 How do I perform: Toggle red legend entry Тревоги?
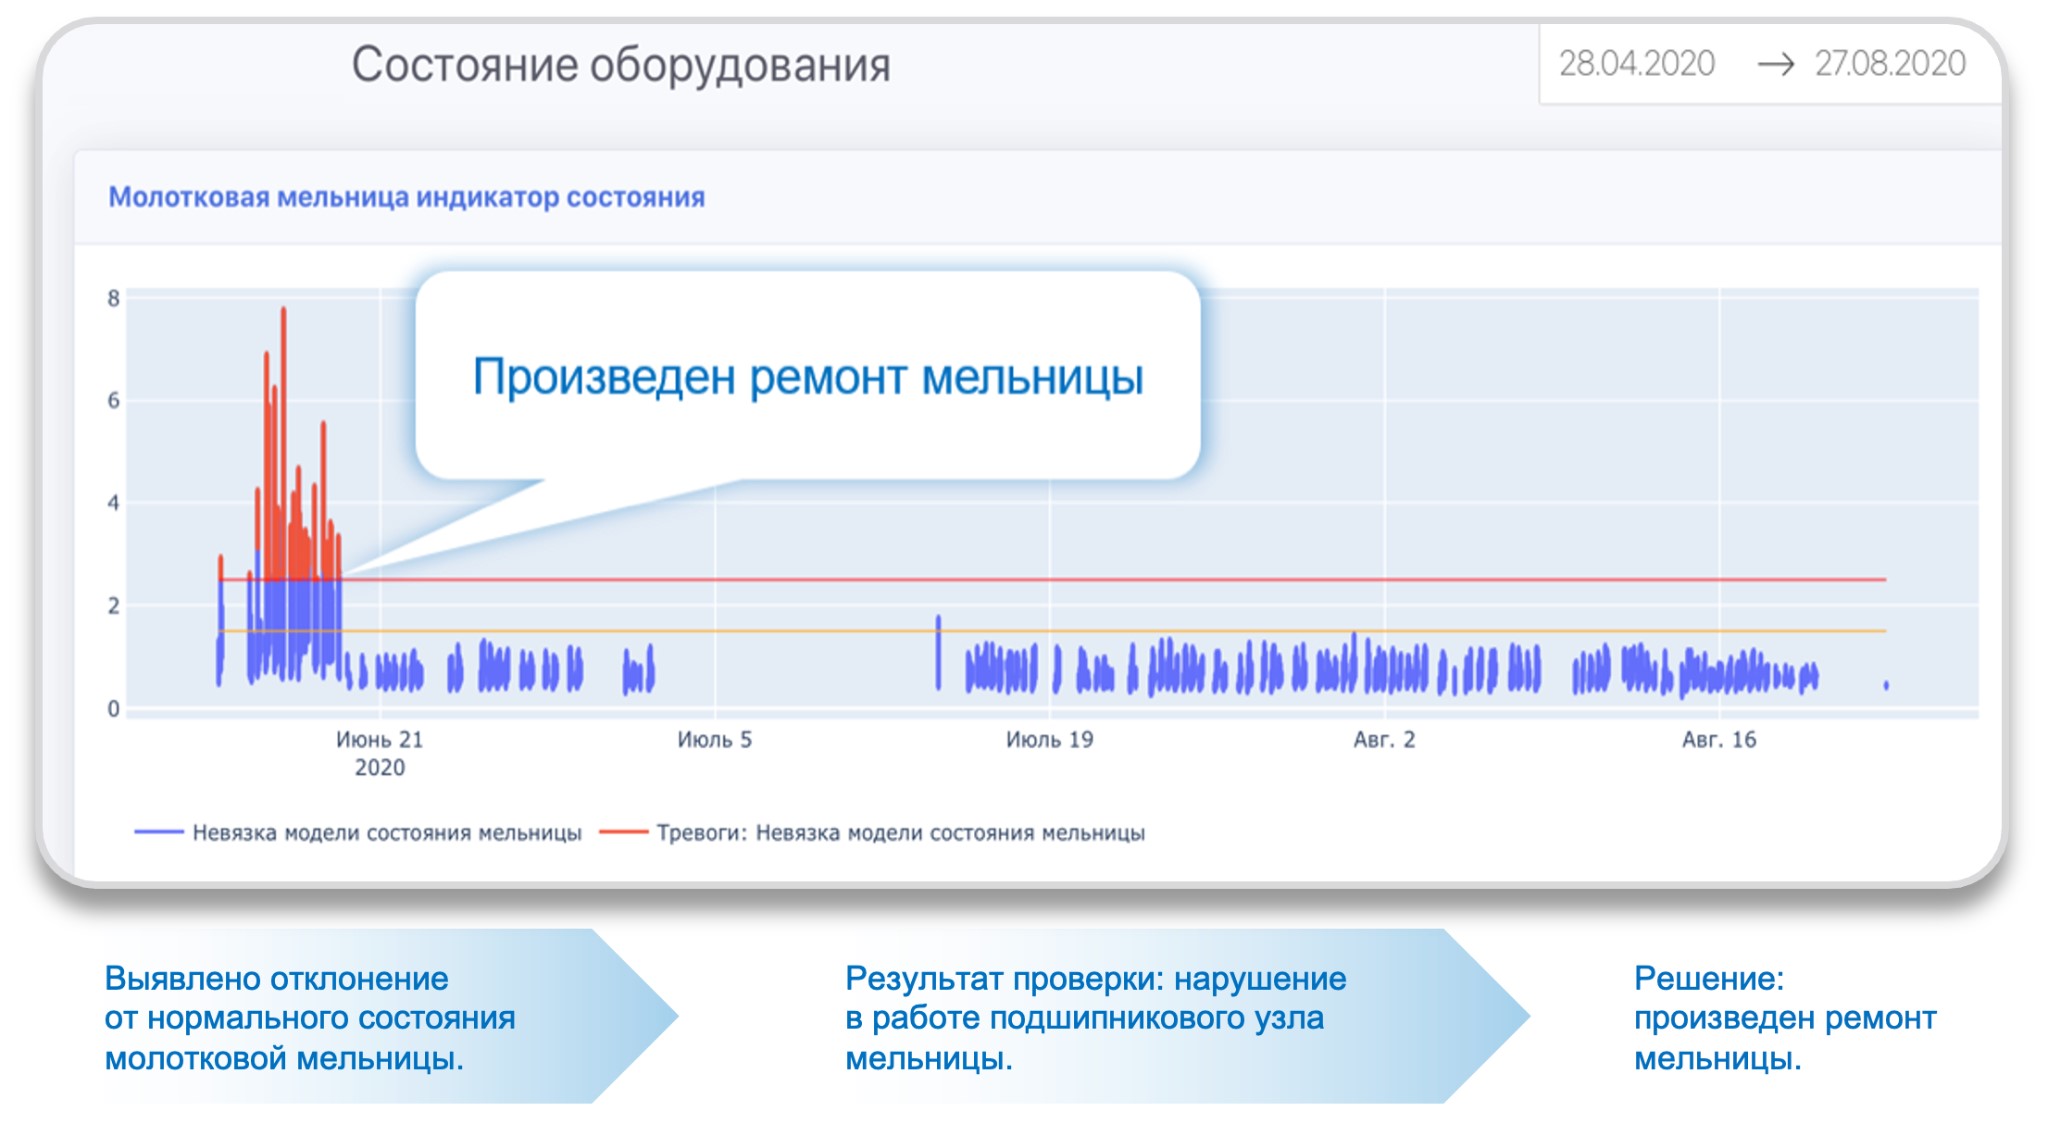pyautogui.click(x=899, y=832)
